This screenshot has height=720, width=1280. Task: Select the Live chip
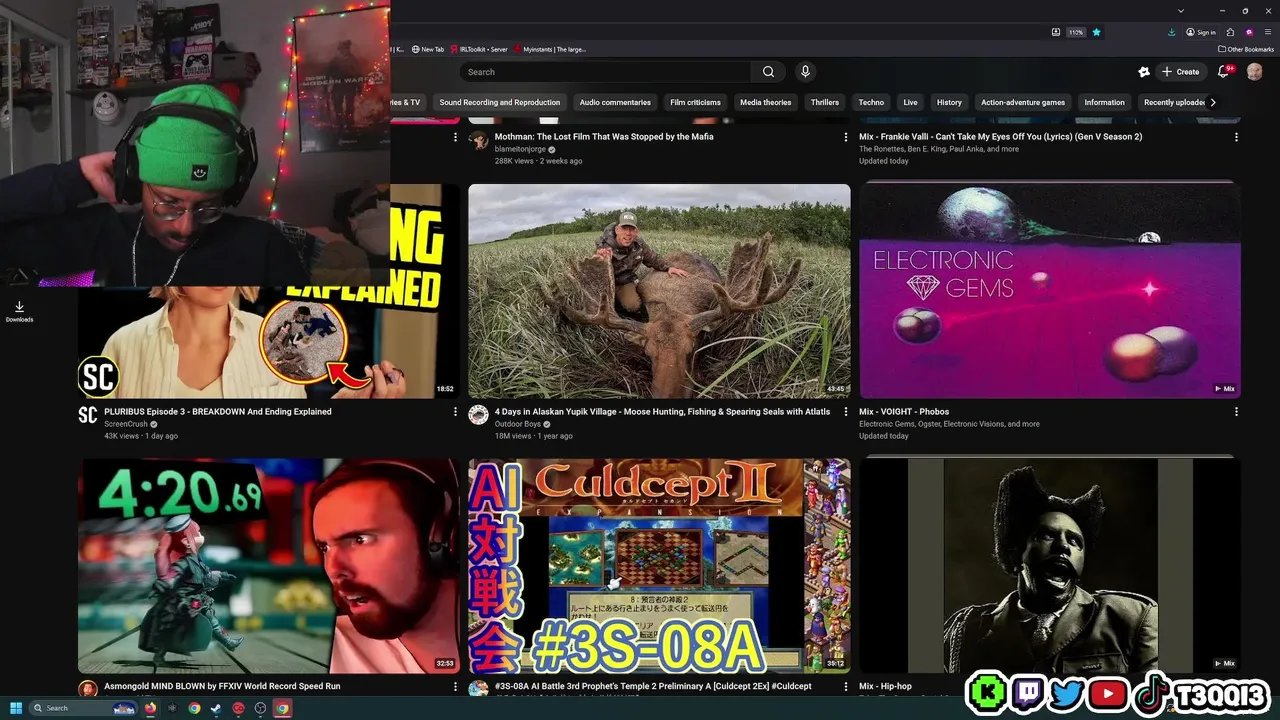click(x=910, y=102)
